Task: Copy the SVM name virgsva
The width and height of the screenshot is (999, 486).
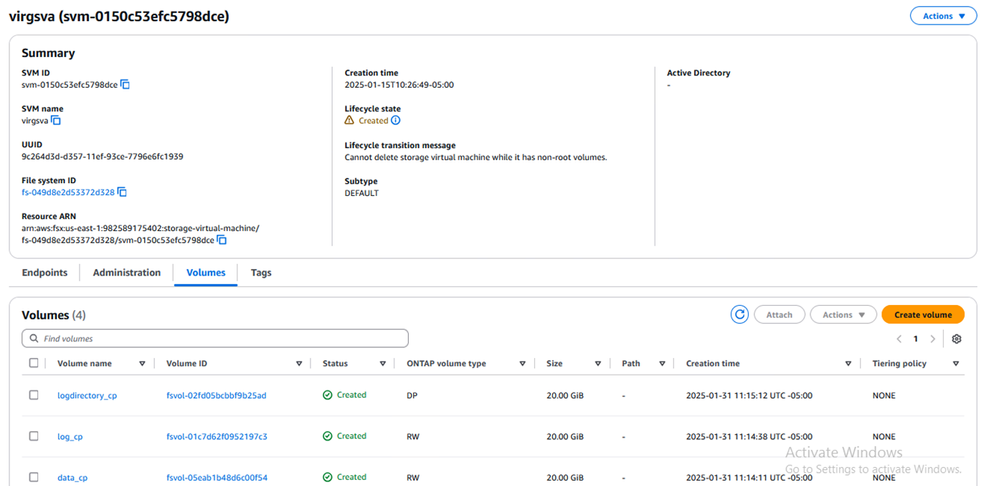Action: click(57, 121)
